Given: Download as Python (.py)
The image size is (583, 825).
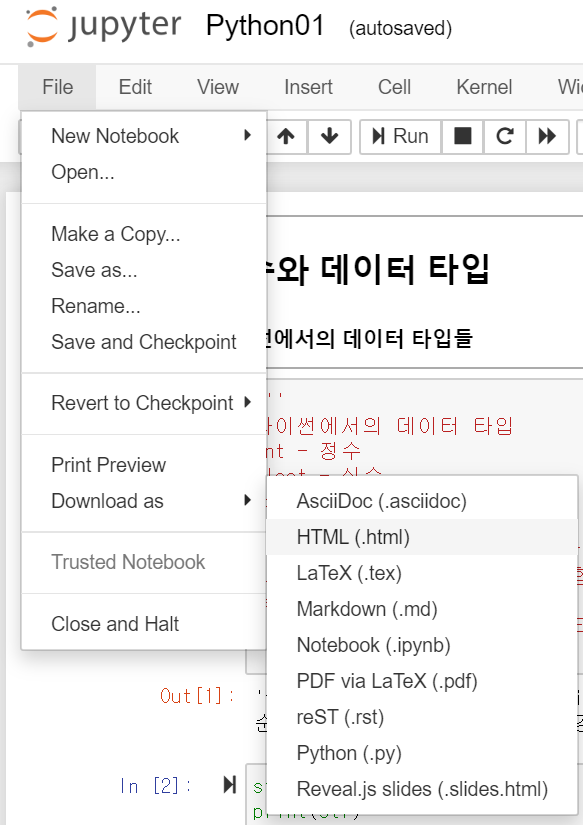Looking at the screenshot, I should (422, 753).
